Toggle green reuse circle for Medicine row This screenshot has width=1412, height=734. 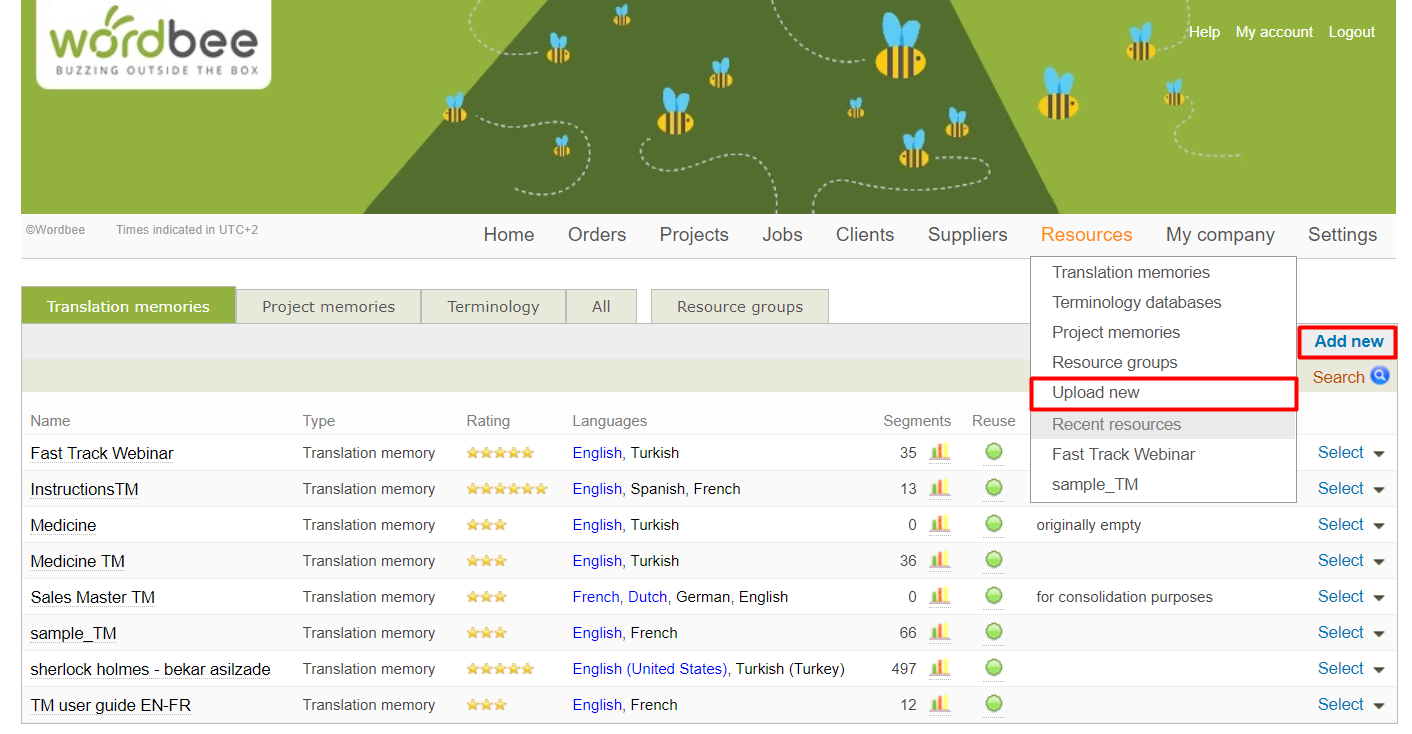[x=993, y=524]
